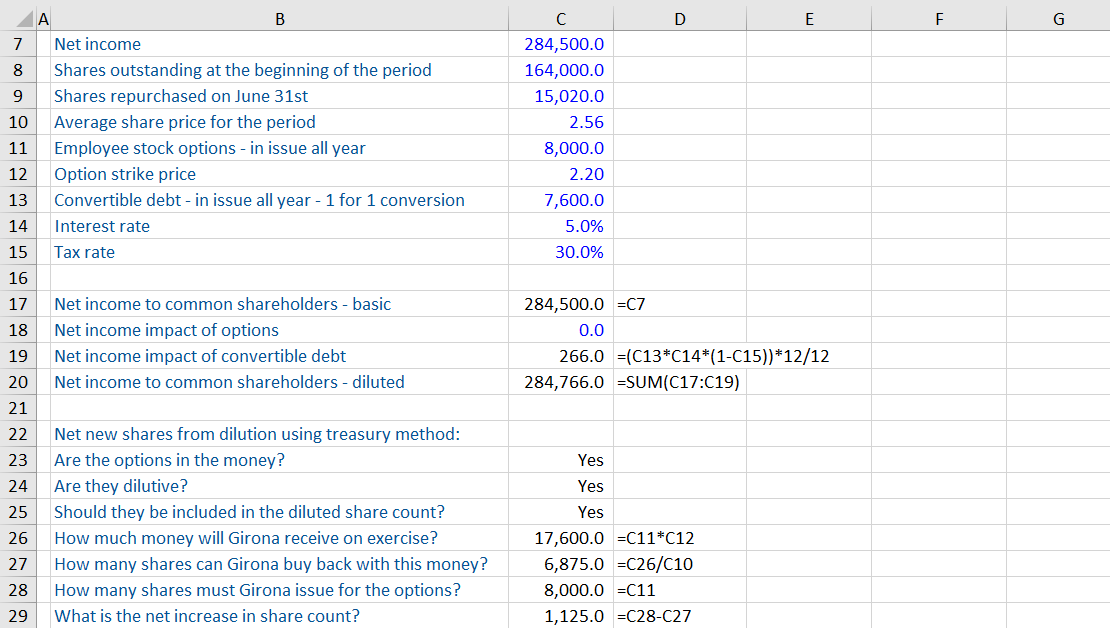1110x628 pixels.
Task: Select column D header
Action: pyautogui.click(x=680, y=18)
